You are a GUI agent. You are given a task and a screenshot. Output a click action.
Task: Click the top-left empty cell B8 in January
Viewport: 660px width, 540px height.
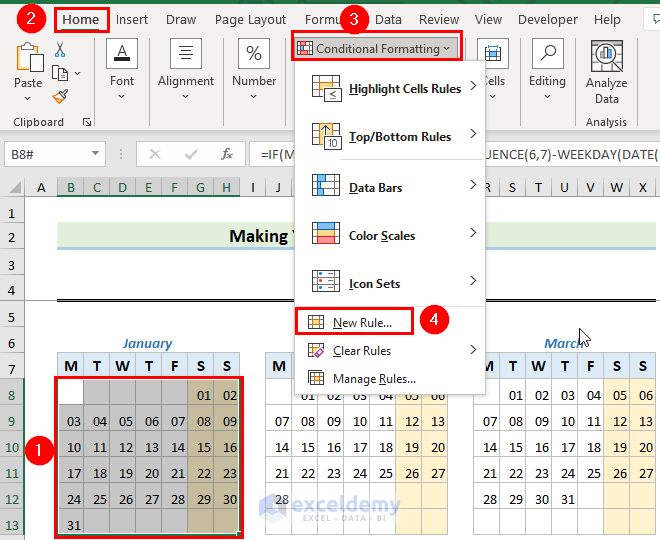point(71,392)
